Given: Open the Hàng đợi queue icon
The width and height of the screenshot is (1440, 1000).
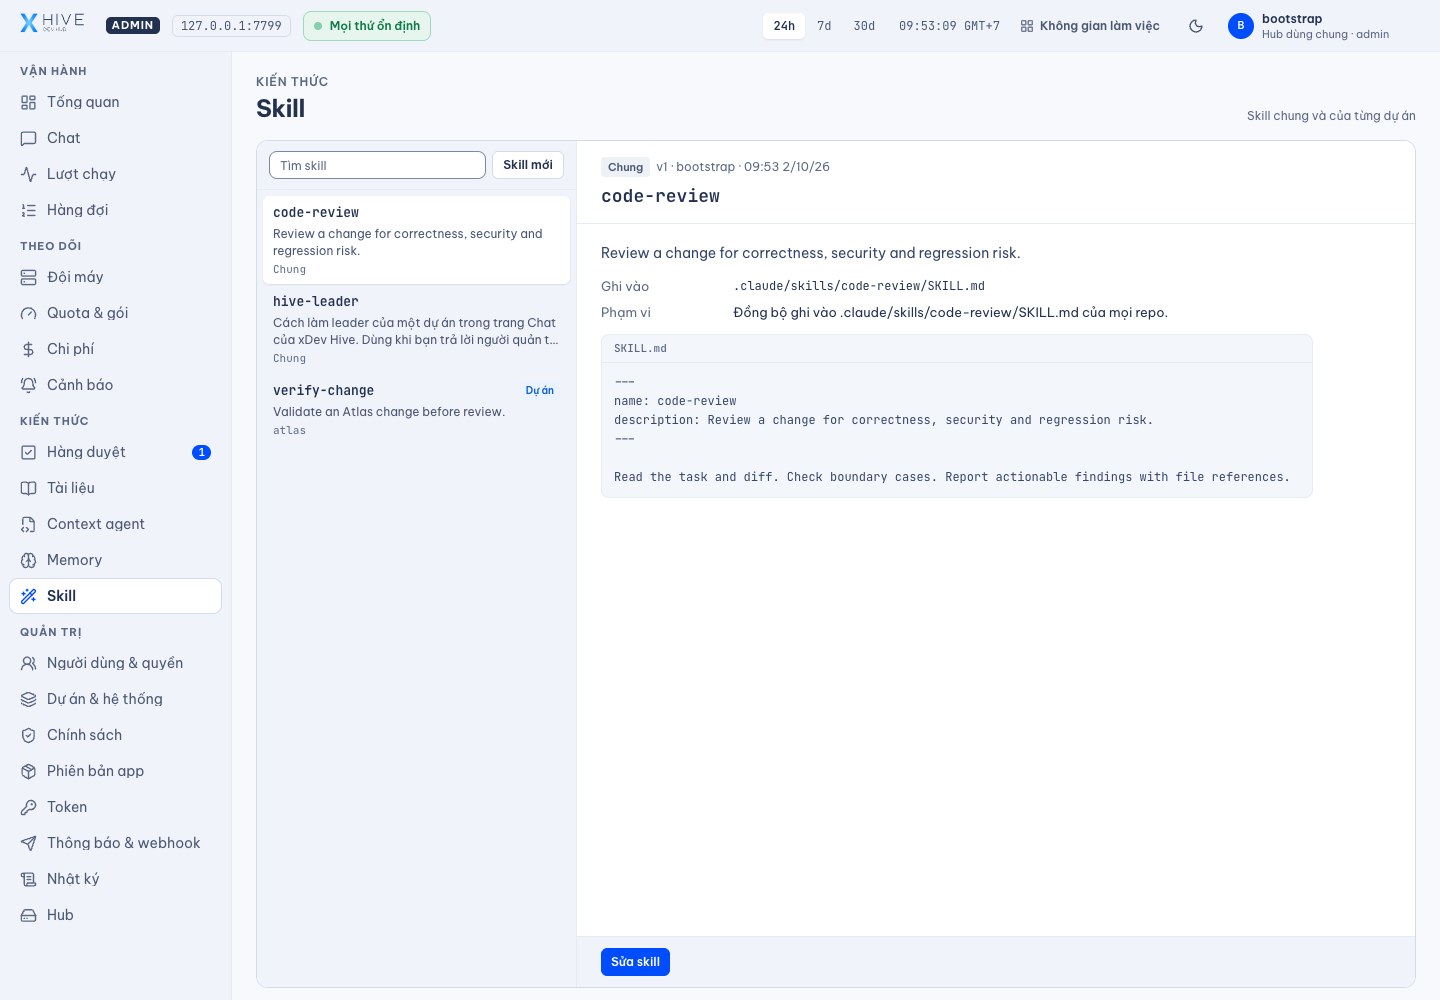Looking at the screenshot, I should click(x=29, y=210).
